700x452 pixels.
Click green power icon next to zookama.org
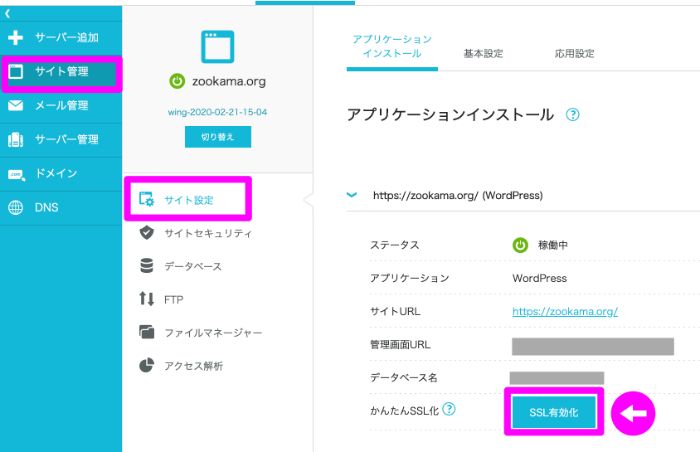177,81
